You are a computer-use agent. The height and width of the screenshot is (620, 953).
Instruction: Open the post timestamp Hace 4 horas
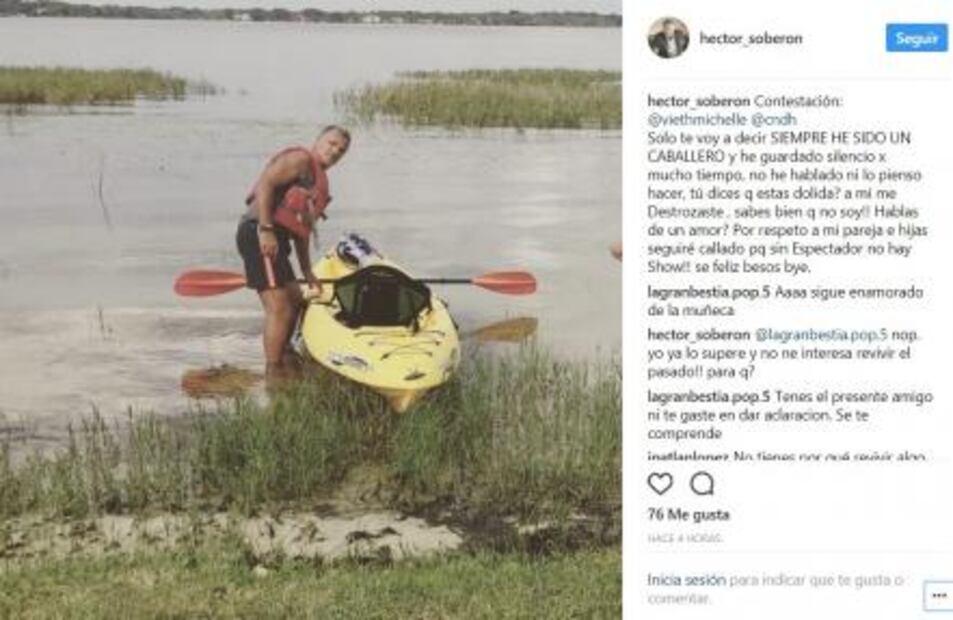pos(685,539)
